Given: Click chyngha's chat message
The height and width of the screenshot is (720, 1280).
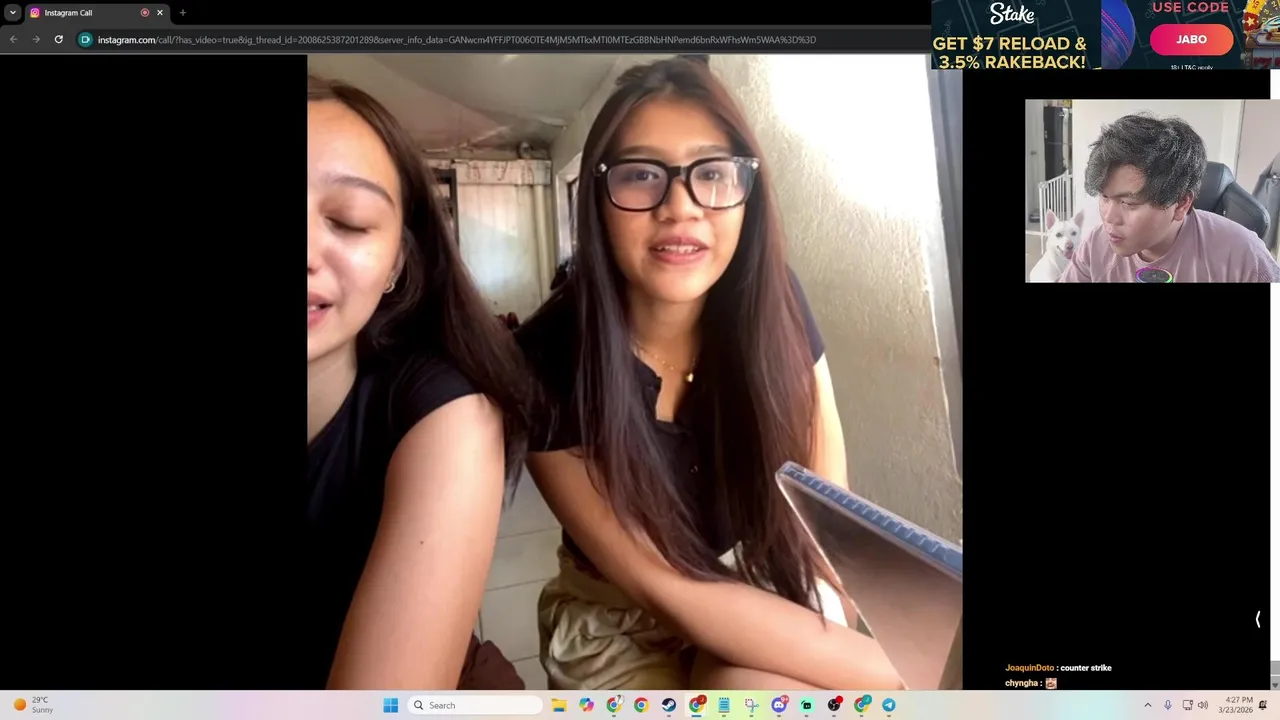Looking at the screenshot, I should [1031, 683].
